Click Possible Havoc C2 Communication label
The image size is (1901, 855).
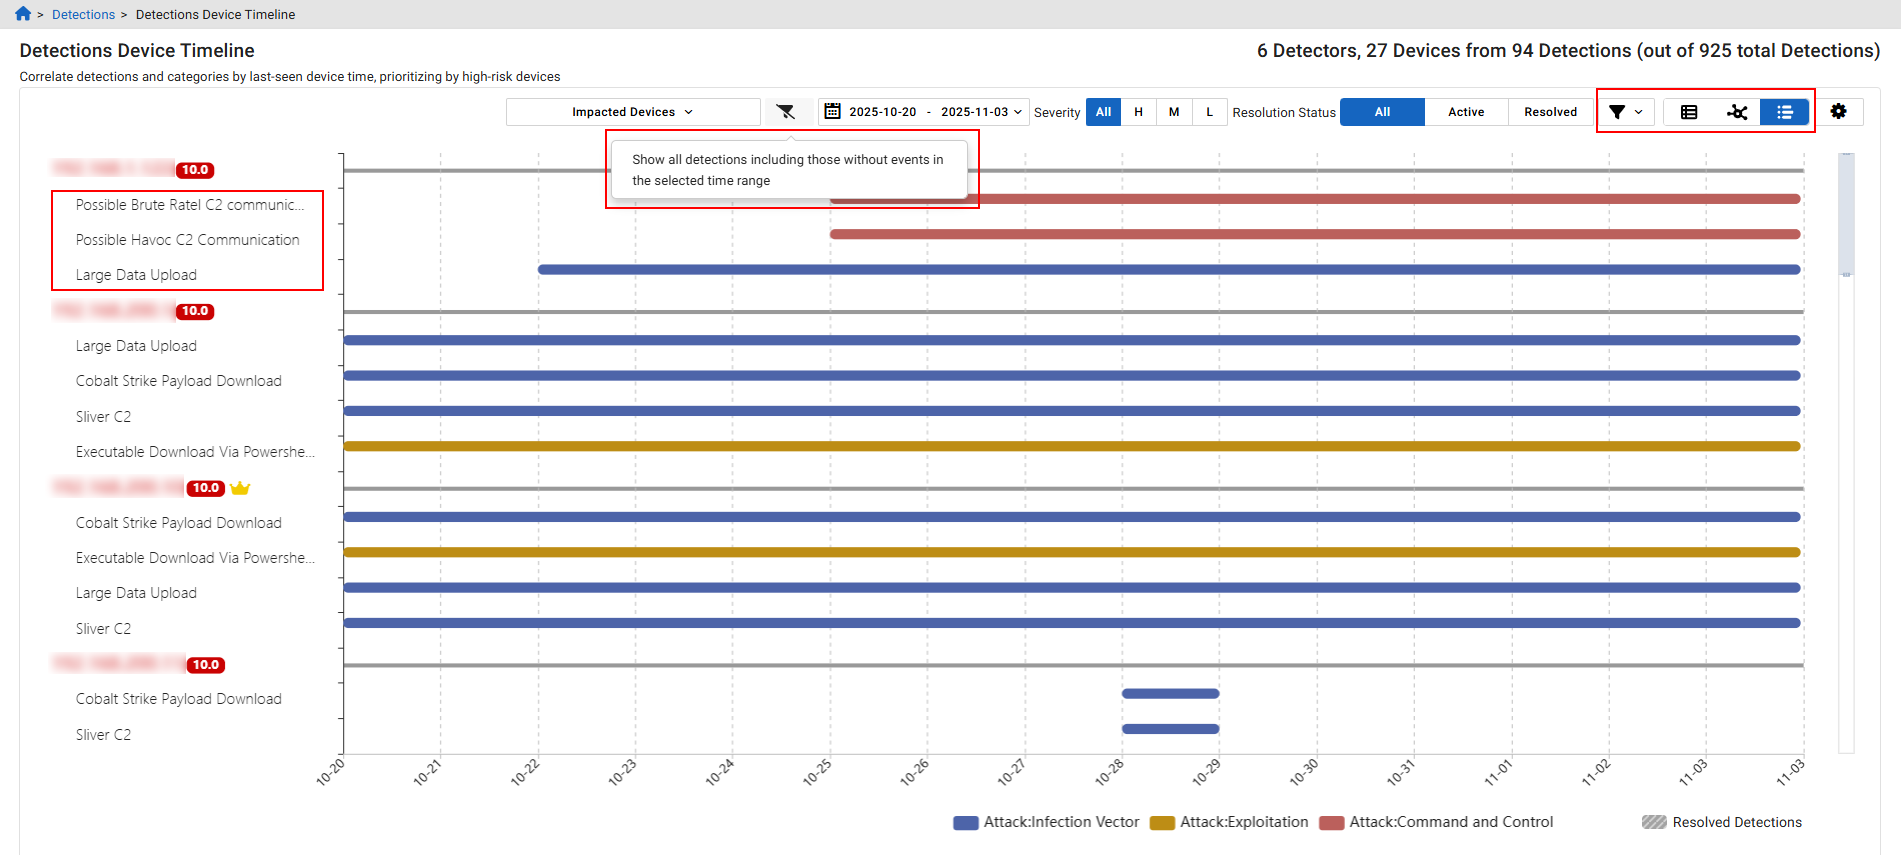point(188,240)
